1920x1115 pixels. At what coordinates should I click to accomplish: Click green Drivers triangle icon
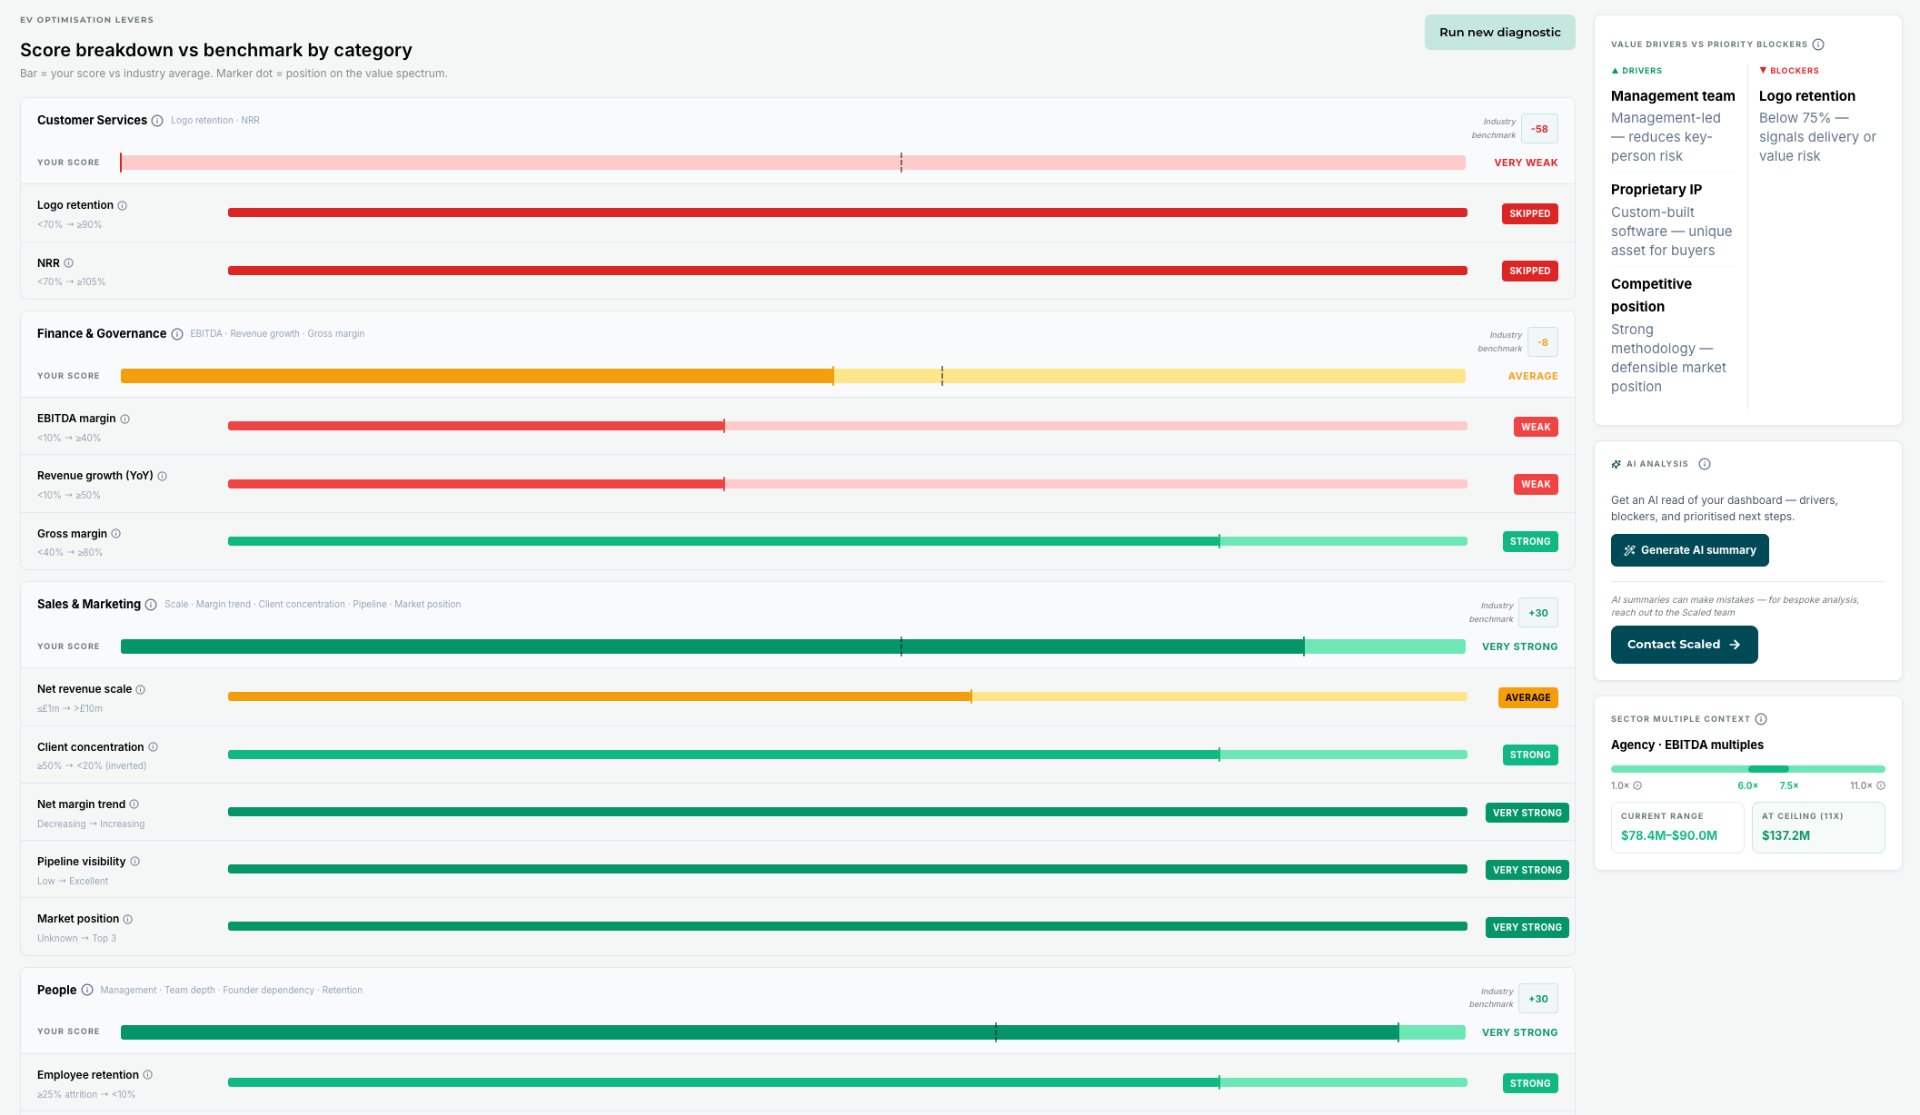(x=1615, y=71)
